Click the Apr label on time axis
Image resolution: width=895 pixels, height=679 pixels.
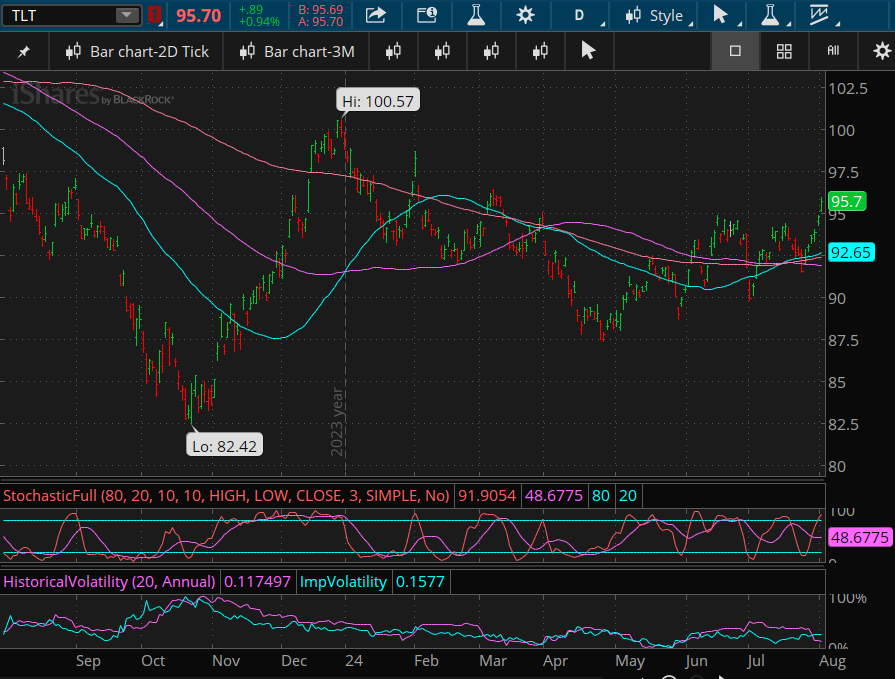click(x=555, y=661)
